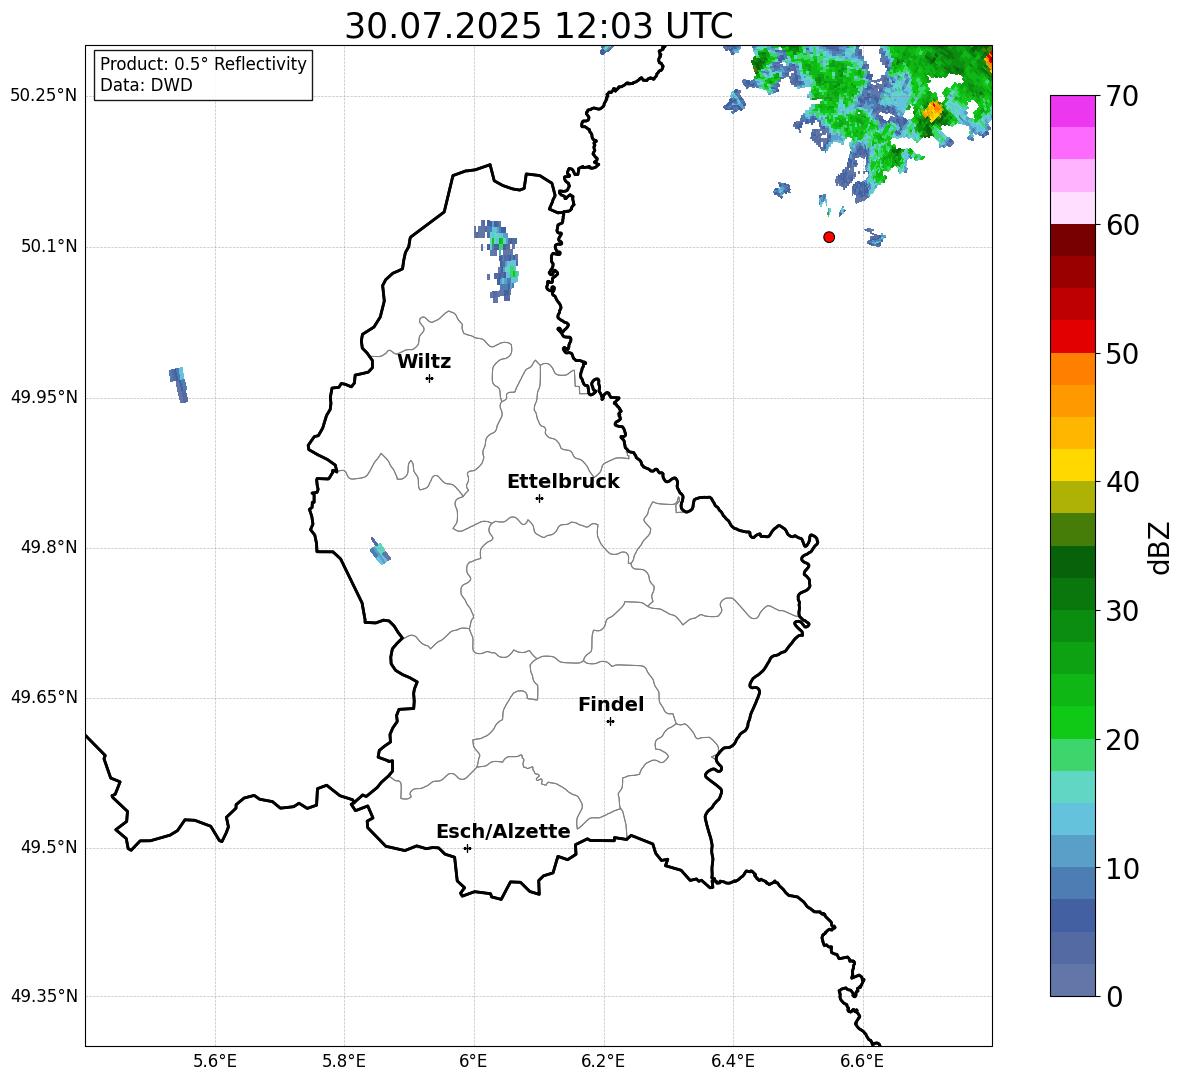Click the 50.1°N latitude label

[49, 247]
